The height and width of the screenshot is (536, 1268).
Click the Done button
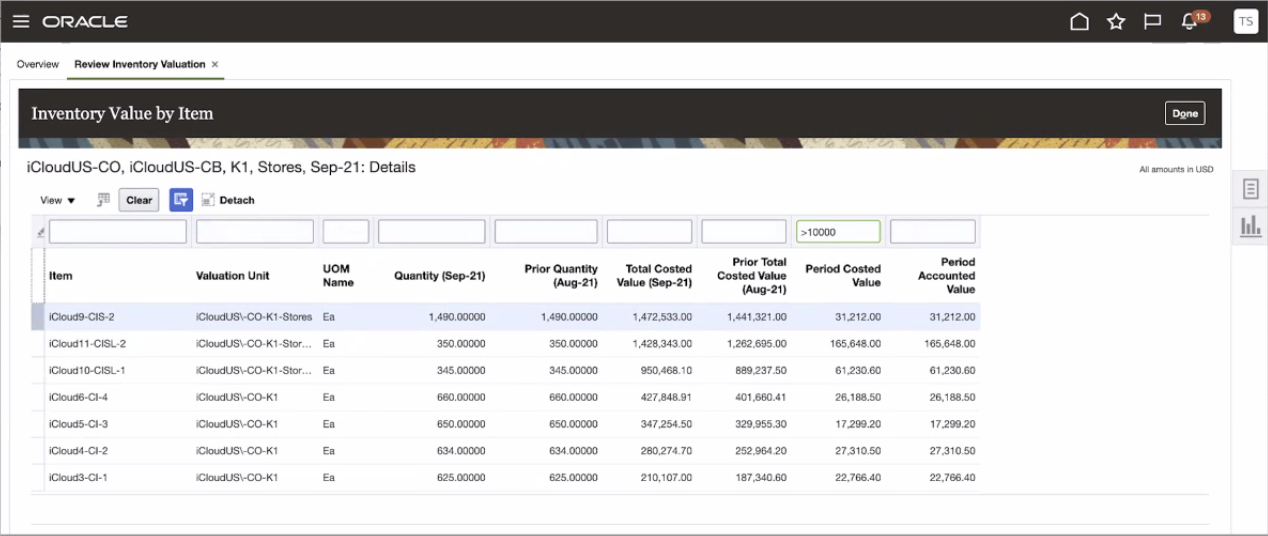click(x=1185, y=113)
